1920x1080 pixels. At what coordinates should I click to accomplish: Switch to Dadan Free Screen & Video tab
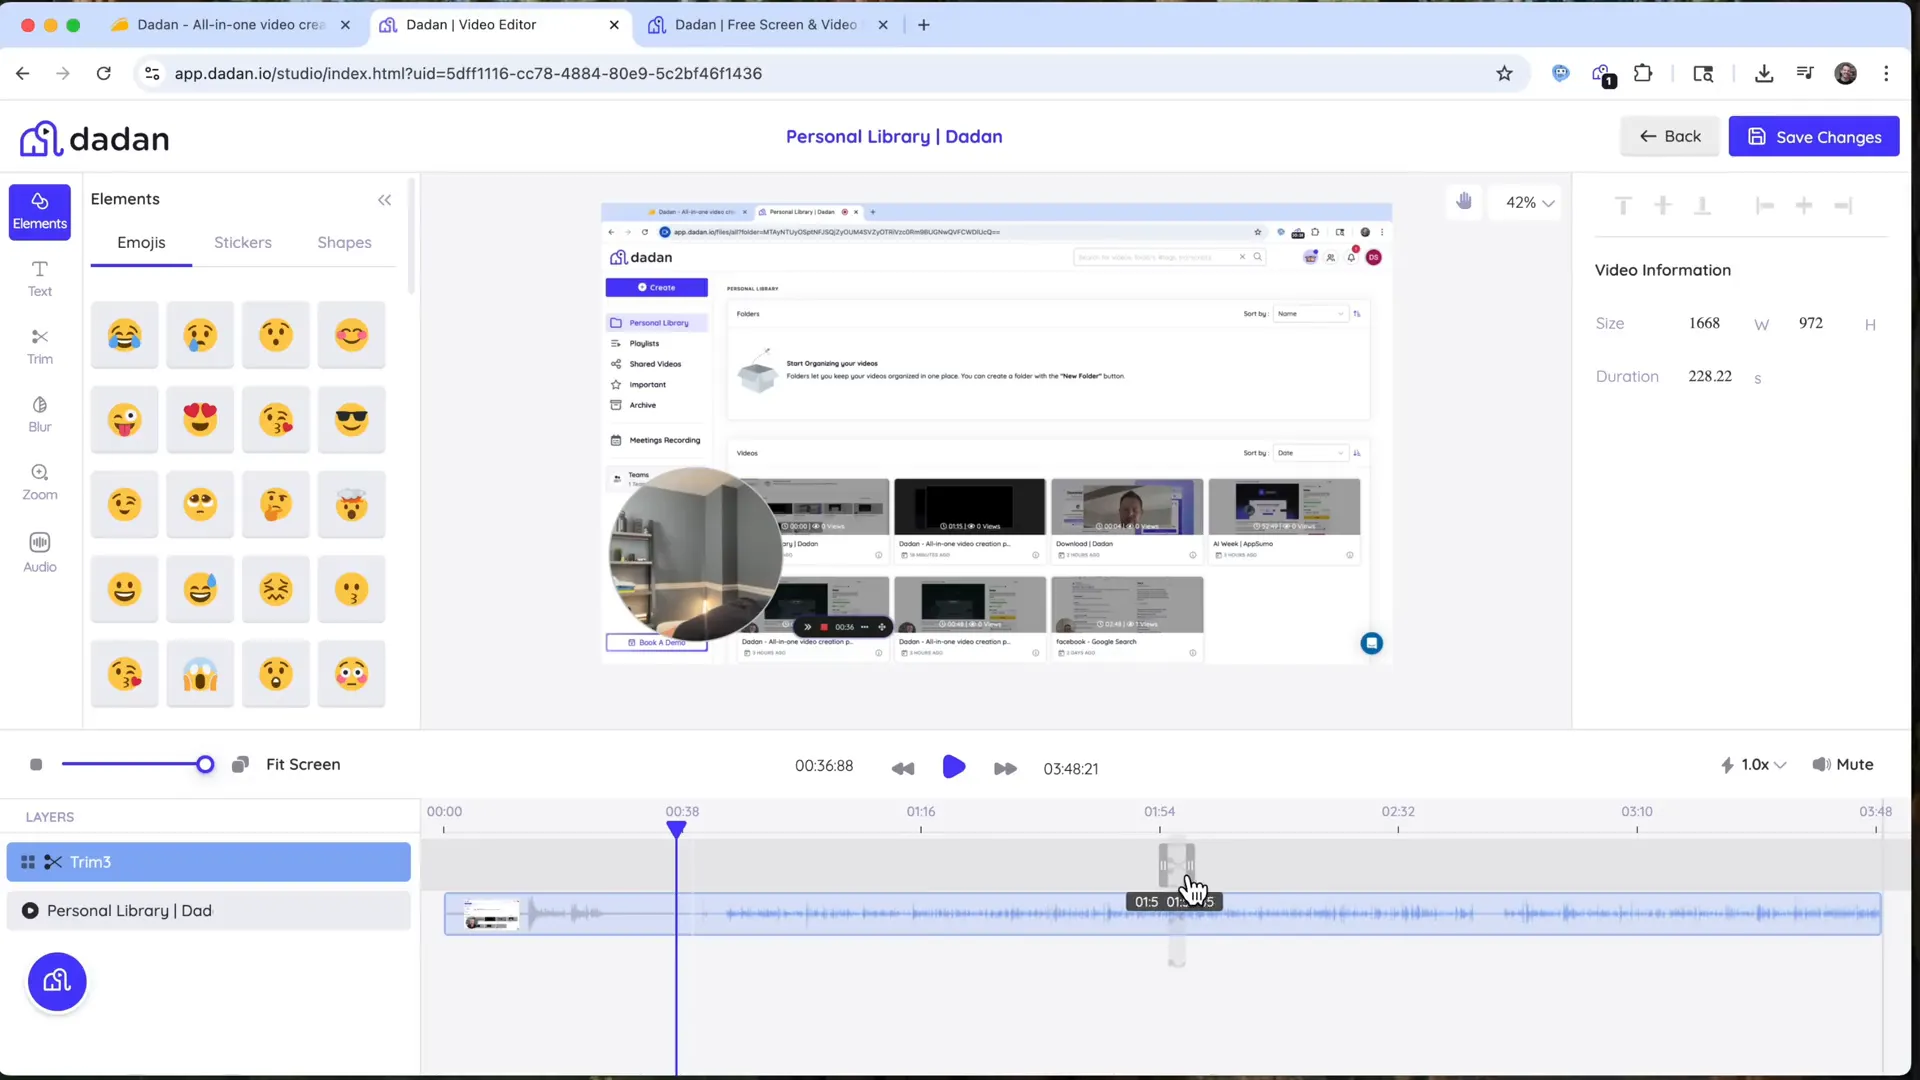tap(768, 25)
